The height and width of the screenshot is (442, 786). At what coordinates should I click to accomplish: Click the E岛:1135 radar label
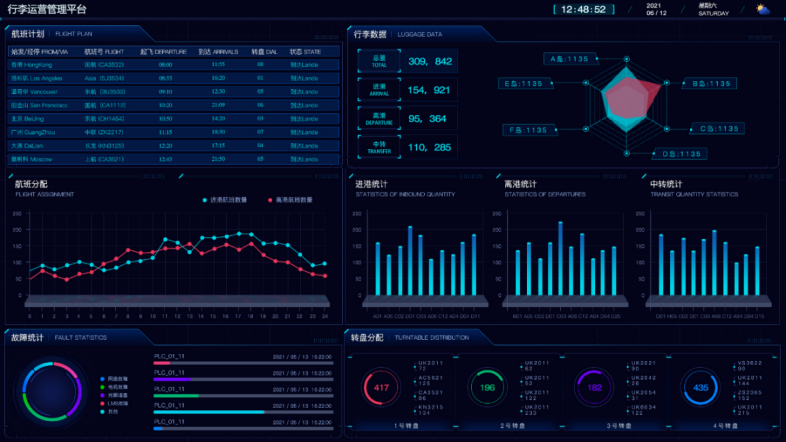pyautogui.click(x=525, y=83)
